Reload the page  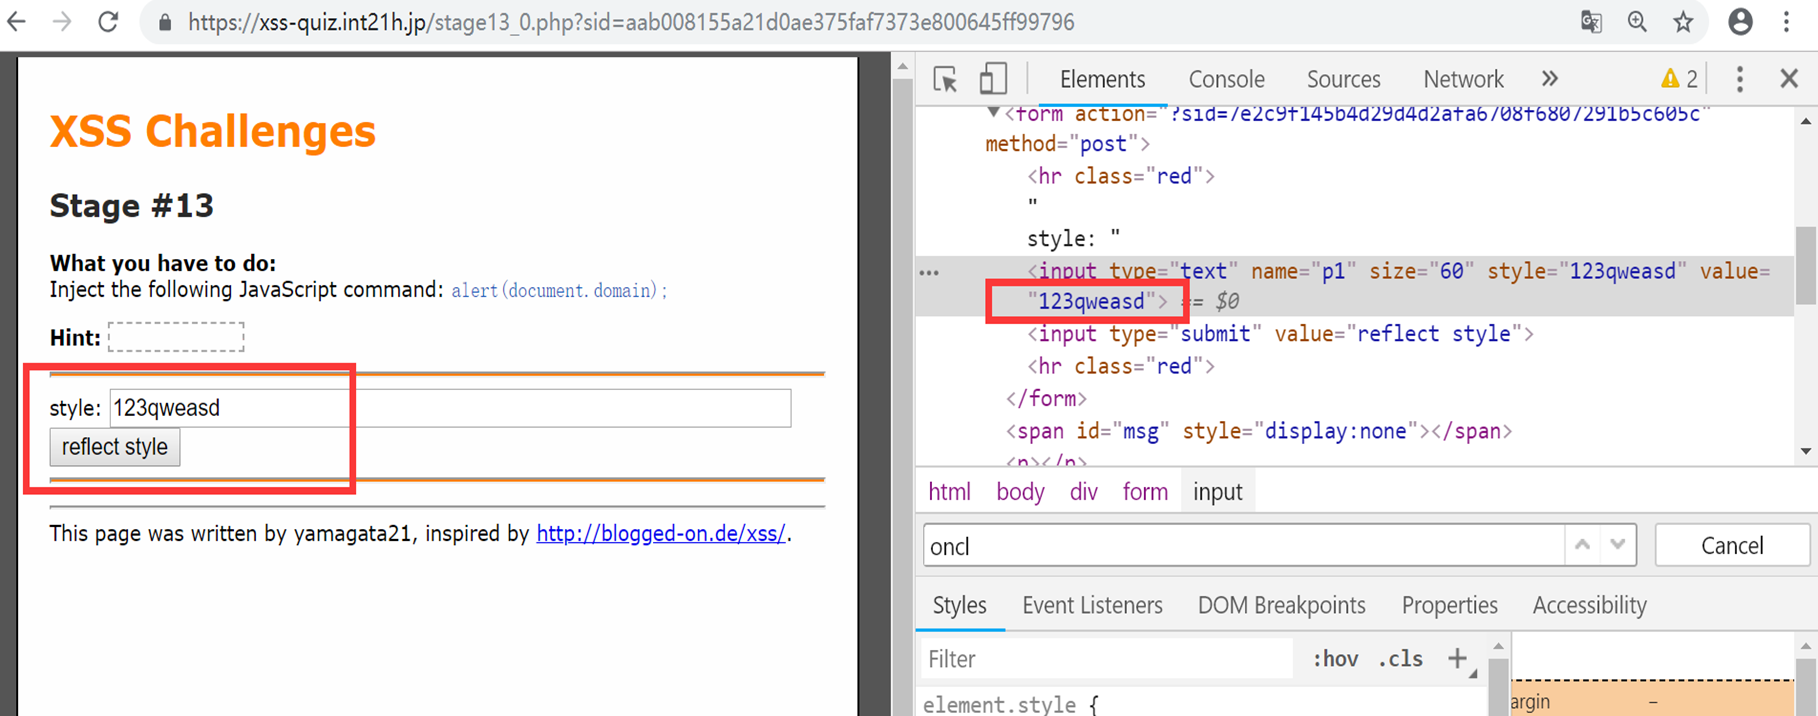pyautogui.click(x=108, y=22)
